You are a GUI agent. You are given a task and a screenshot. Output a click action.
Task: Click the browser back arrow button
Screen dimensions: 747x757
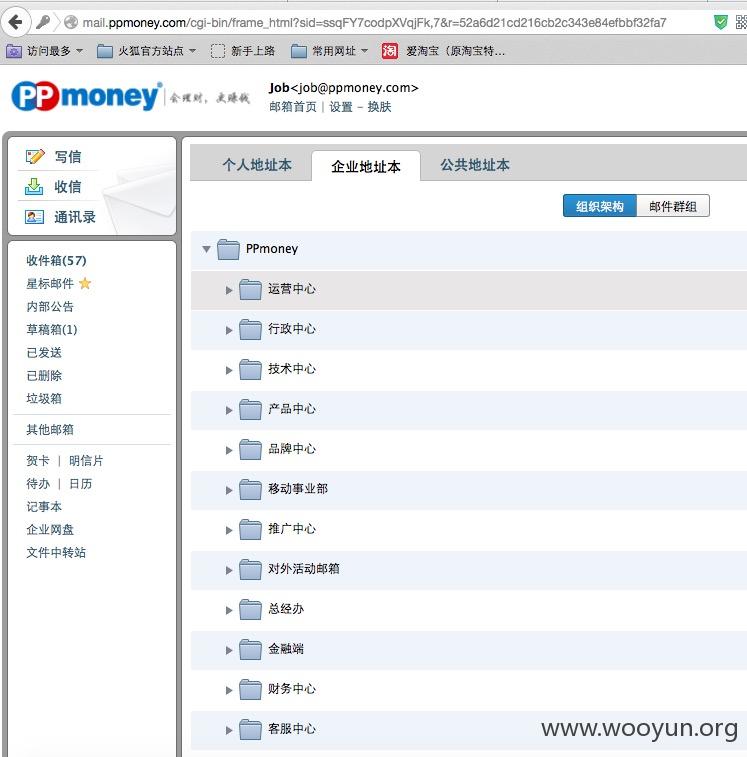click(16, 22)
